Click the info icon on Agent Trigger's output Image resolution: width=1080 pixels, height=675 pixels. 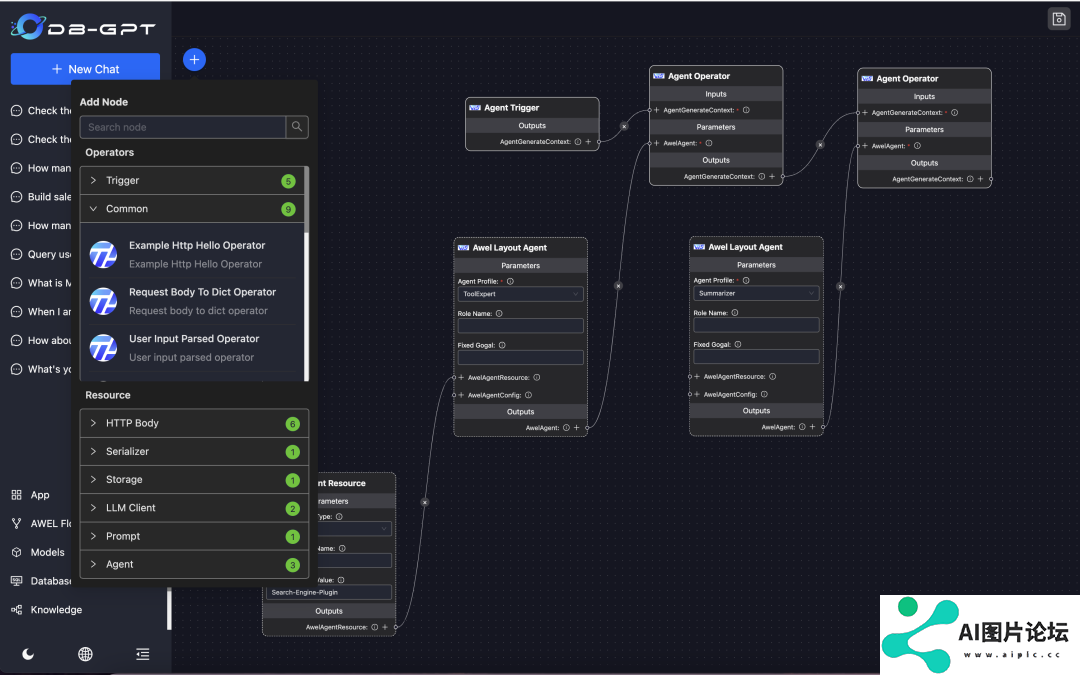coord(578,142)
